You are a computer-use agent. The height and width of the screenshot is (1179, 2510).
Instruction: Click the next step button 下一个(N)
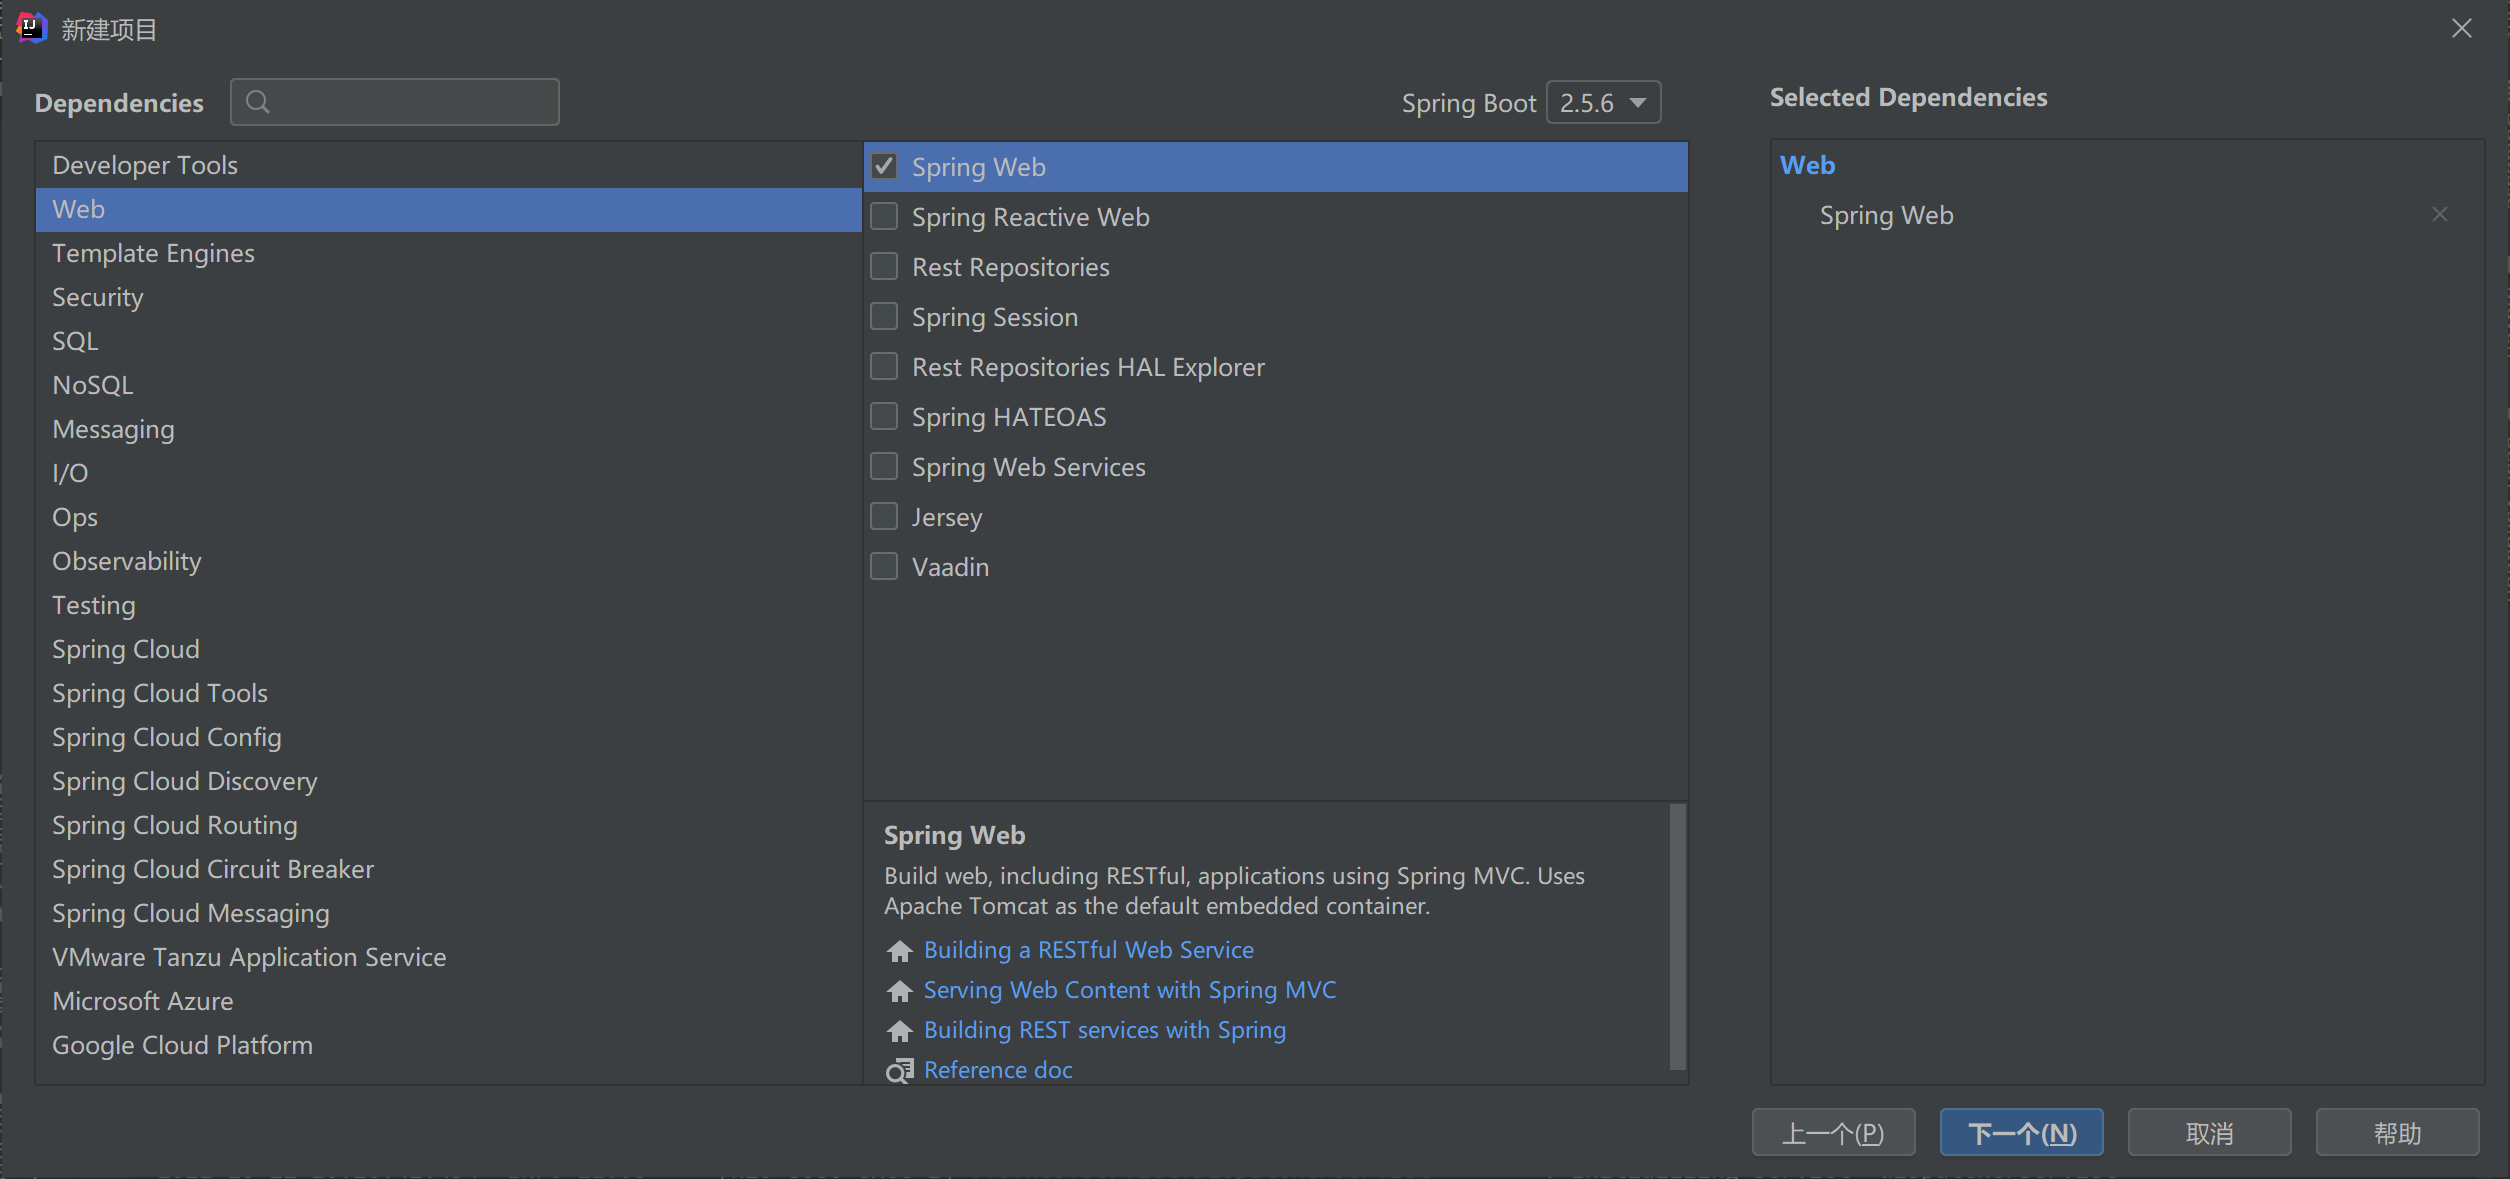2019,1133
